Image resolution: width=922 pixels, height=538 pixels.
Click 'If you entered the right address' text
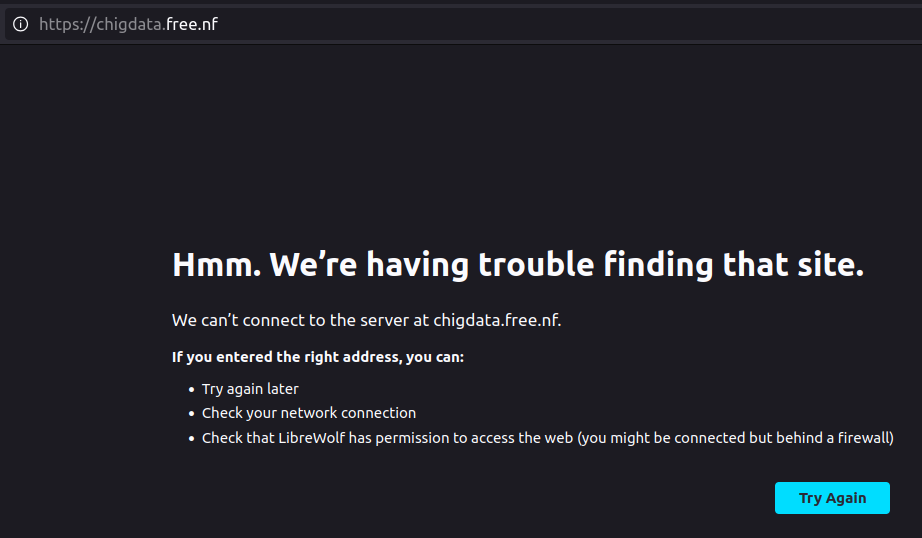pos(285,357)
